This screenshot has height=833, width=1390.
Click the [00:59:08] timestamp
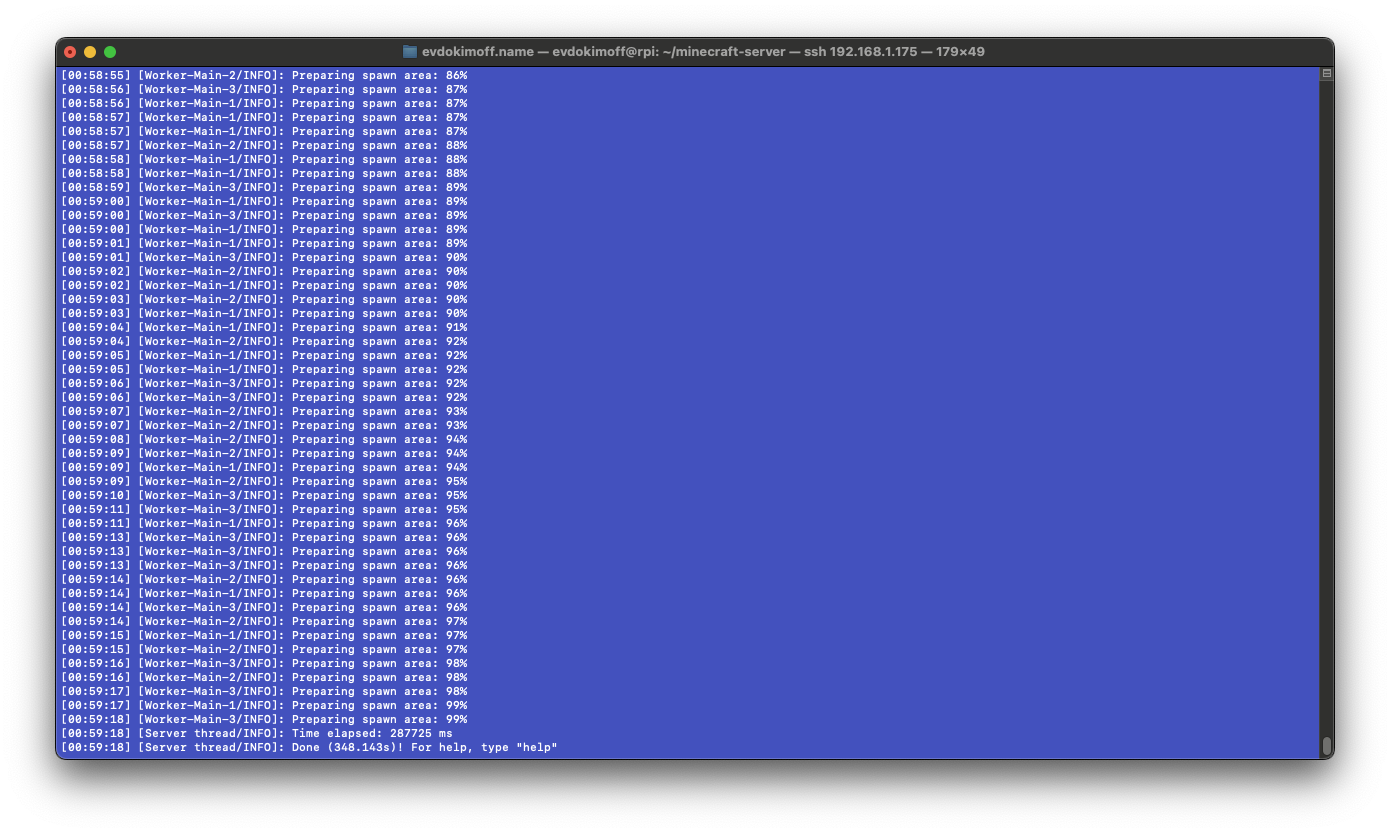click(96, 439)
